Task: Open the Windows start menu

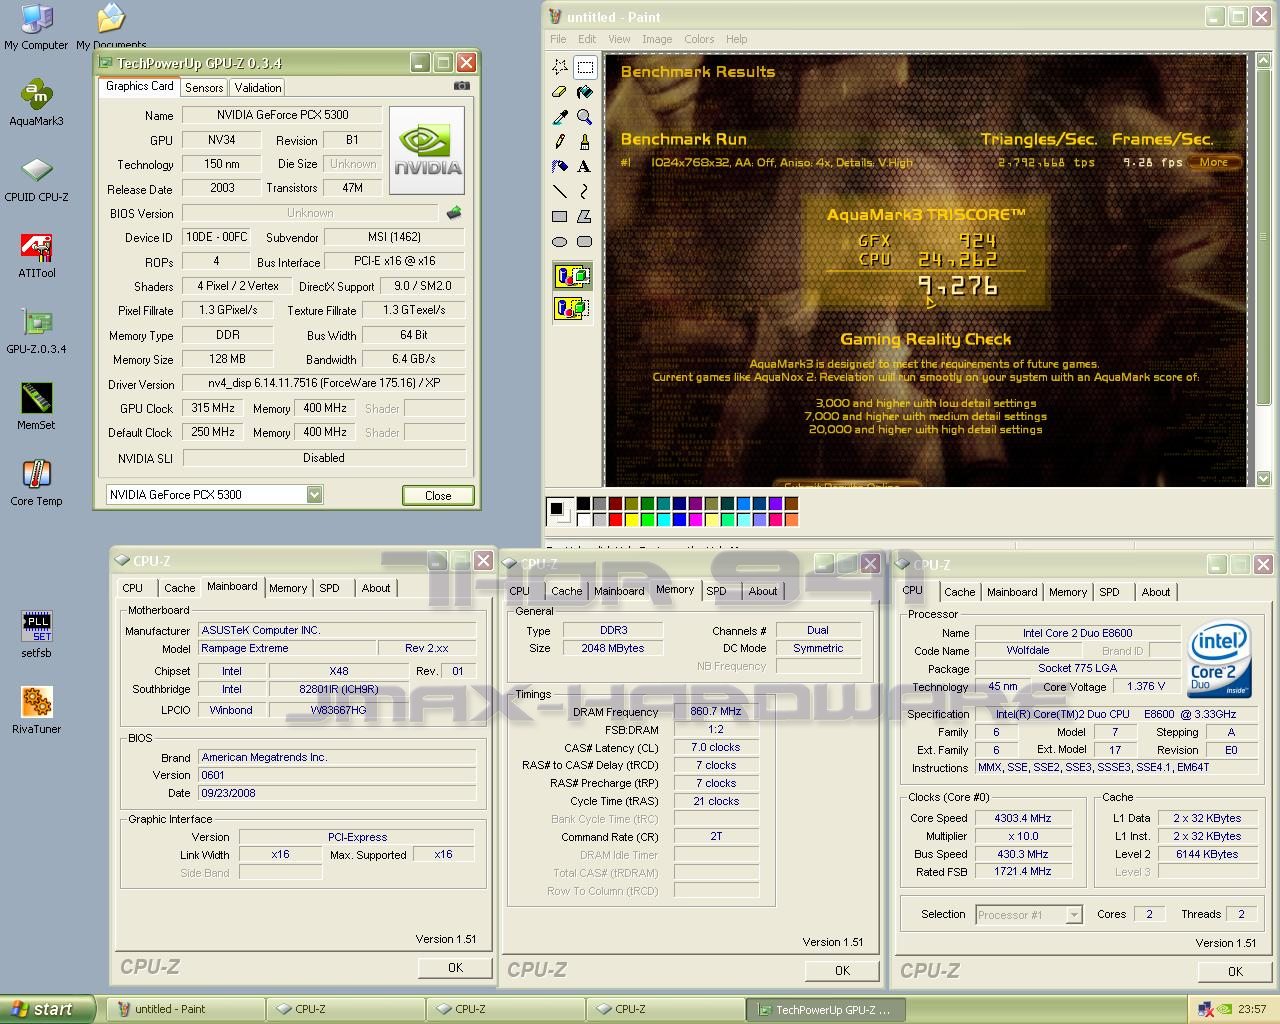Action: coord(47,1009)
